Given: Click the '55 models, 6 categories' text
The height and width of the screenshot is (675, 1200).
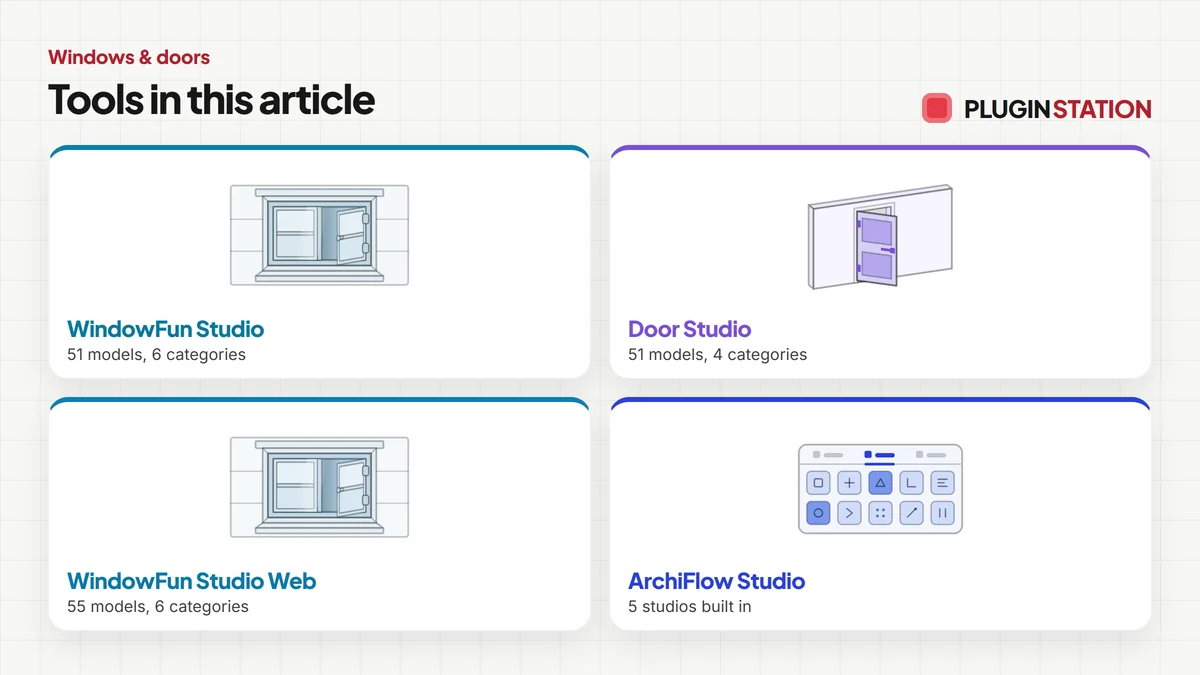Looking at the screenshot, I should coord(158,606).
